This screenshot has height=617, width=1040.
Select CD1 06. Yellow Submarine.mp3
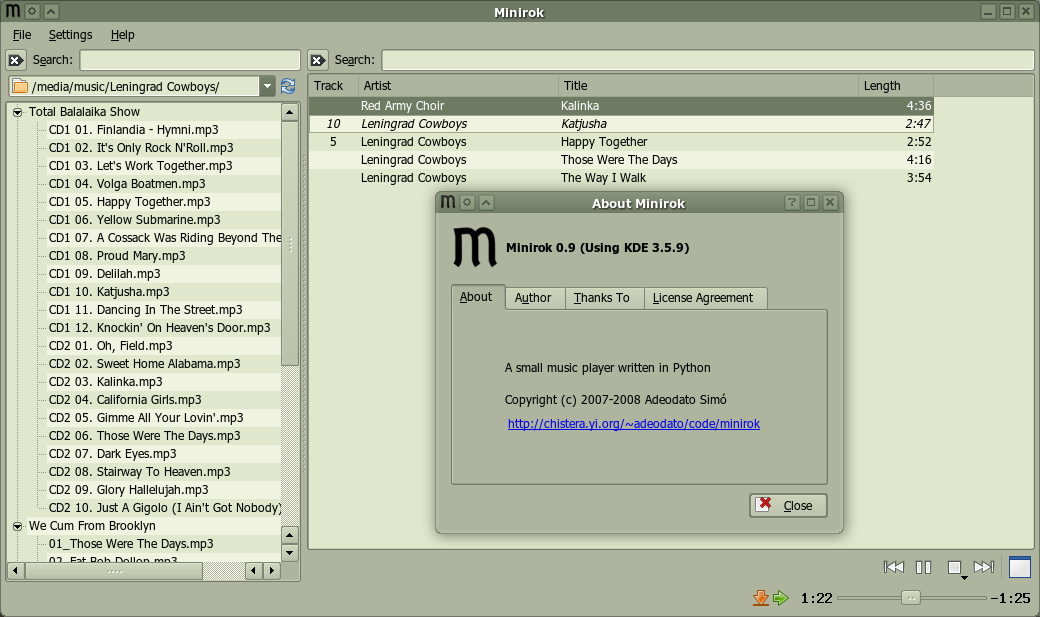pyautogui.click(x=135, y=220)
